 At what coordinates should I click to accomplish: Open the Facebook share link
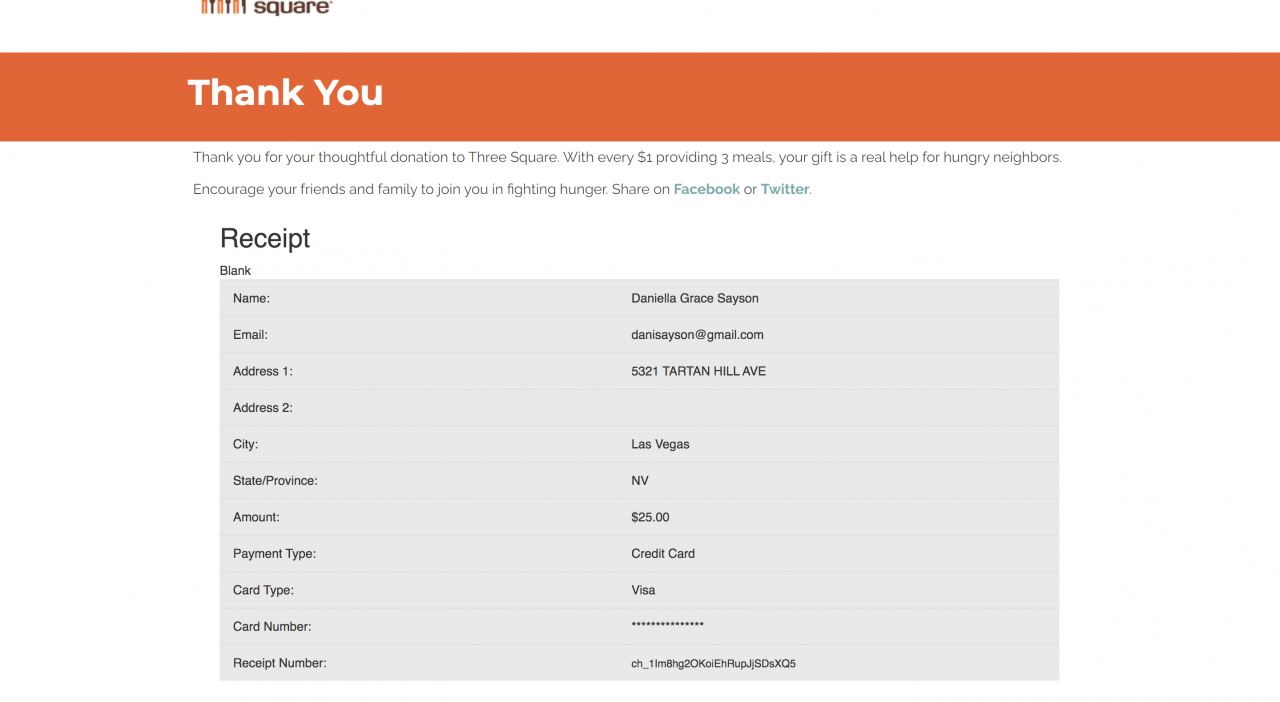coord(706,189)
